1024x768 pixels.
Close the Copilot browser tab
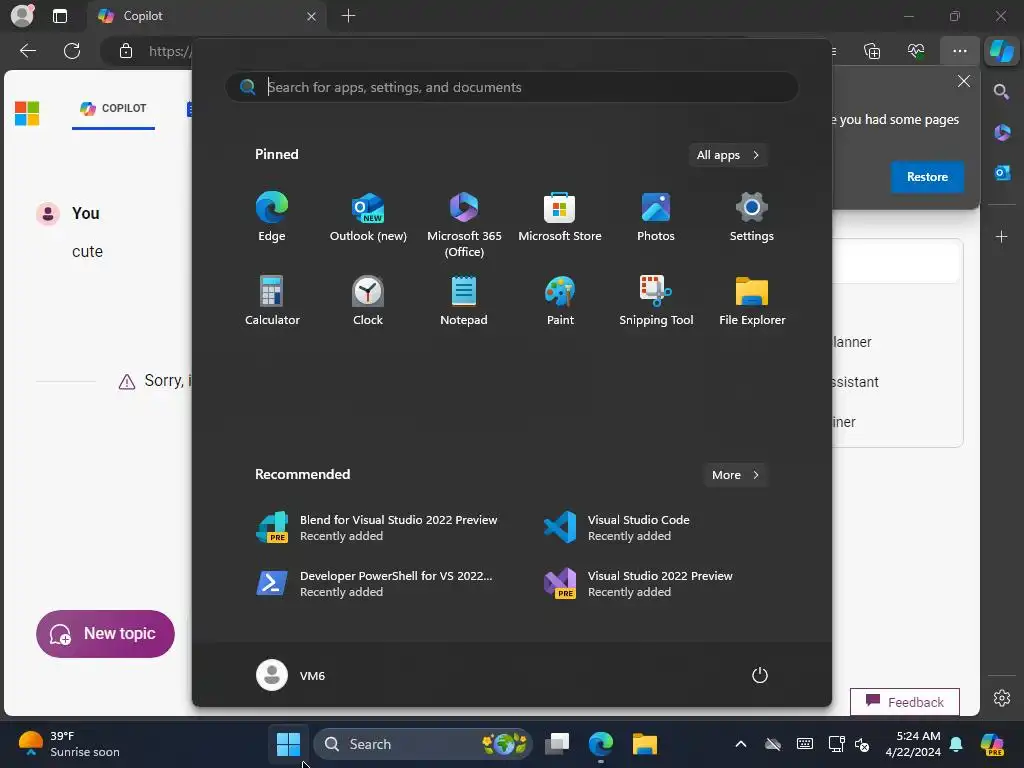pos(312,16)
